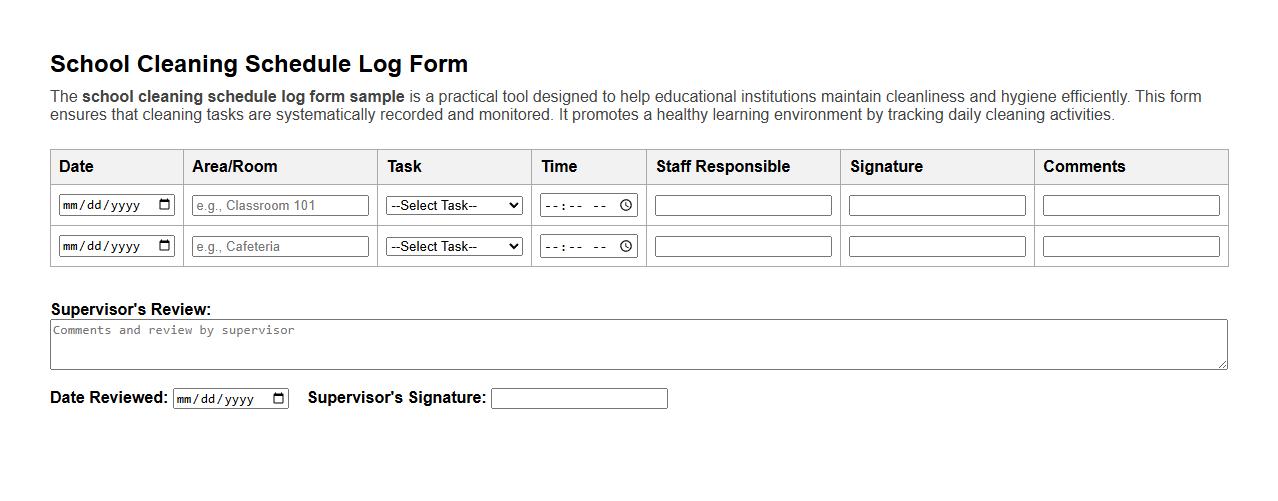Expand the second row Select Task dropdown
1278x501 pixels.
[x=454, y=246]
